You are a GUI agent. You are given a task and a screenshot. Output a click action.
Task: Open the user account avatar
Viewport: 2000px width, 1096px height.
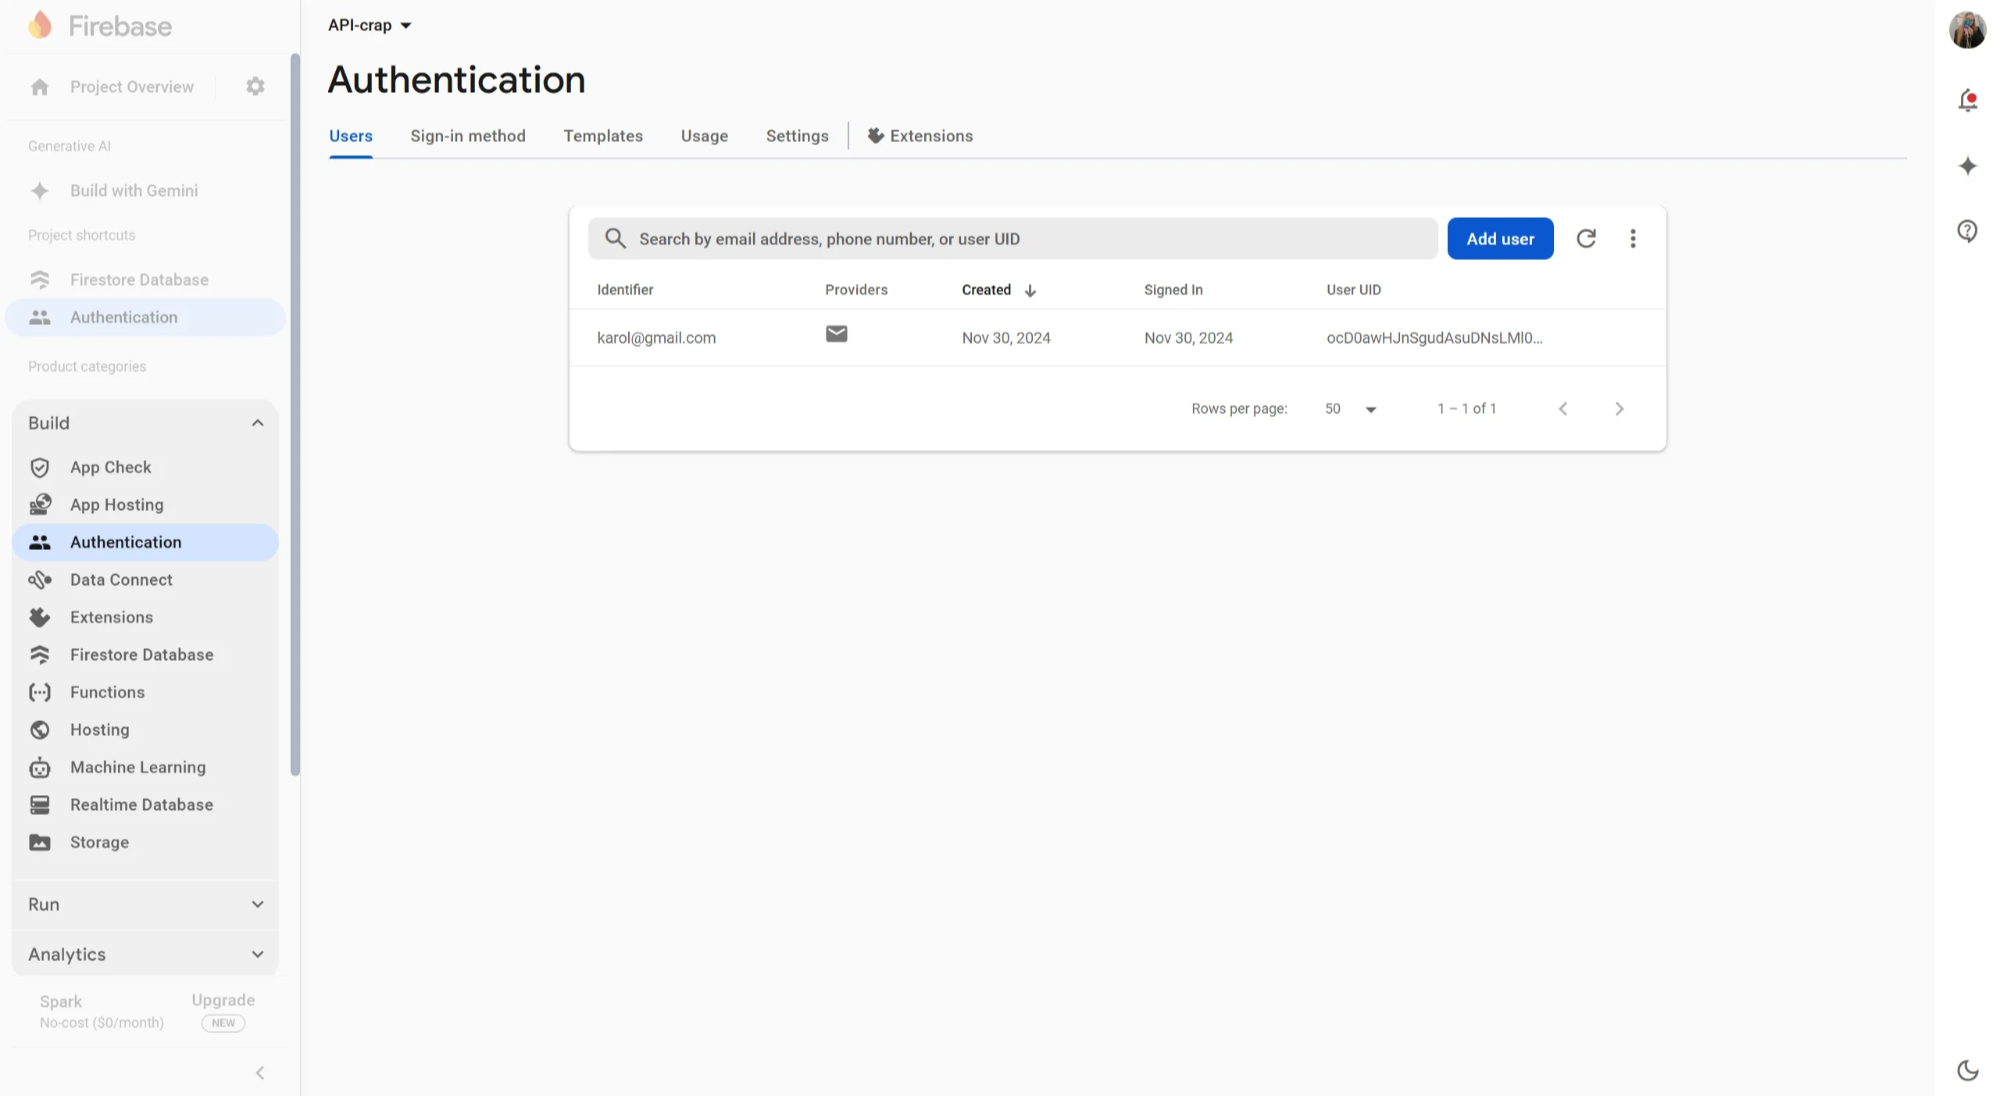coord(1968,29)
